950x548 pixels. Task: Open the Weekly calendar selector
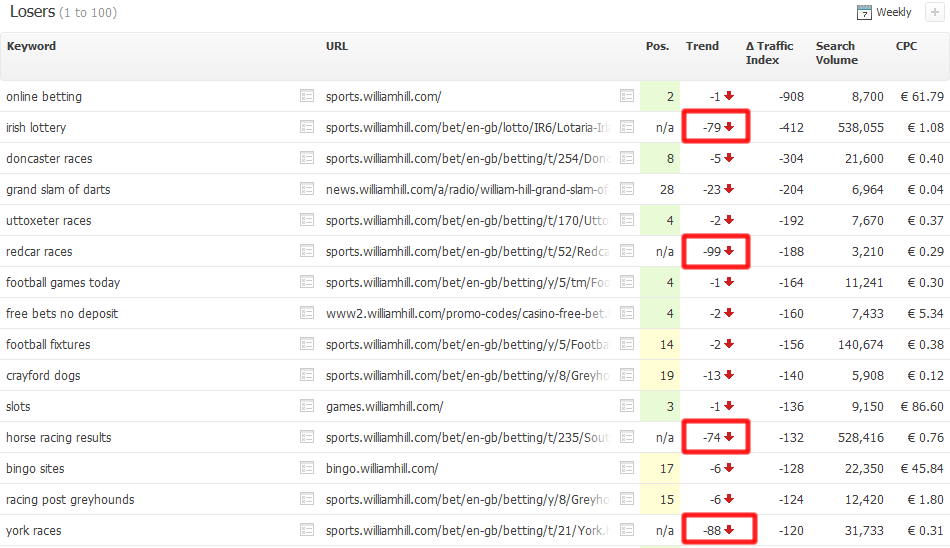[884, 12]
